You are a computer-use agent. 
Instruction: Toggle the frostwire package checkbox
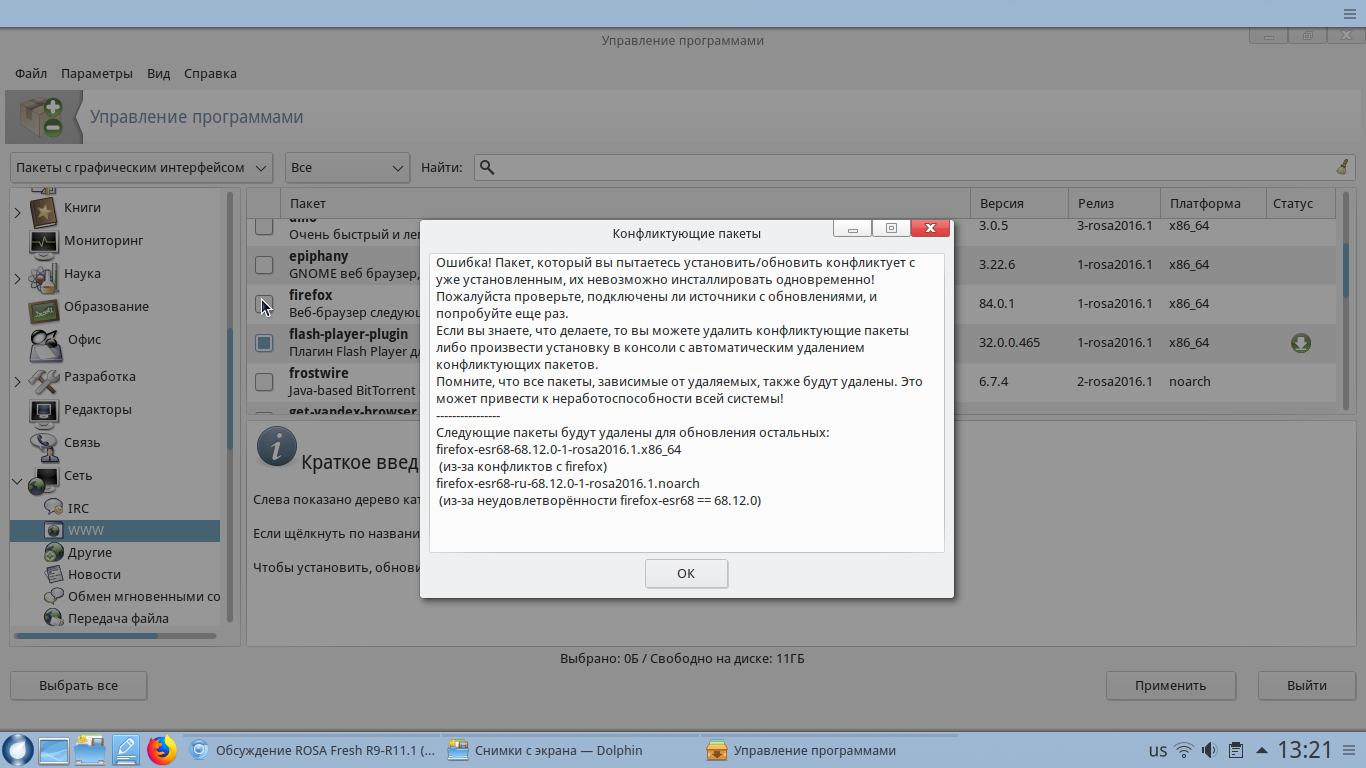coord(264,382)
